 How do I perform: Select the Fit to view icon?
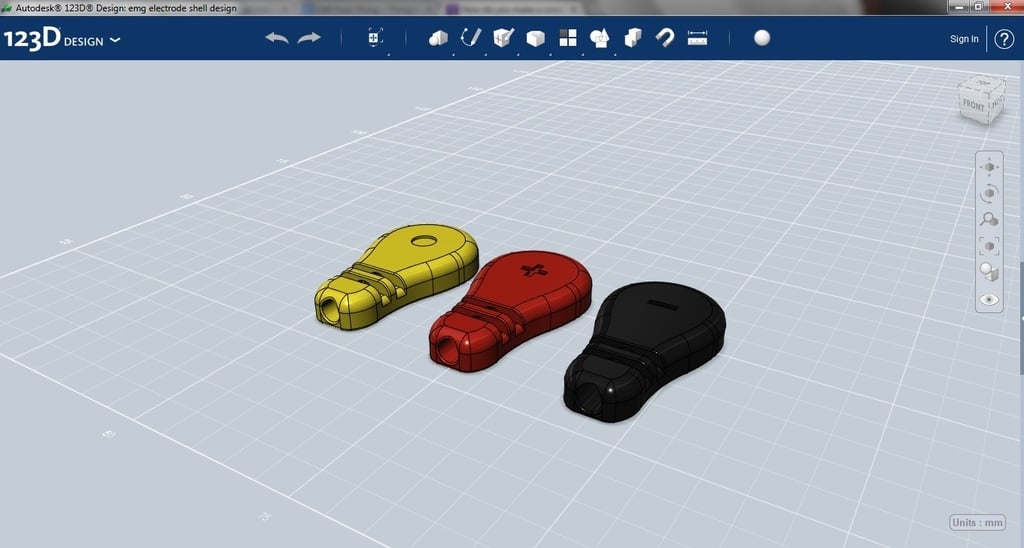tap(989, 246)
